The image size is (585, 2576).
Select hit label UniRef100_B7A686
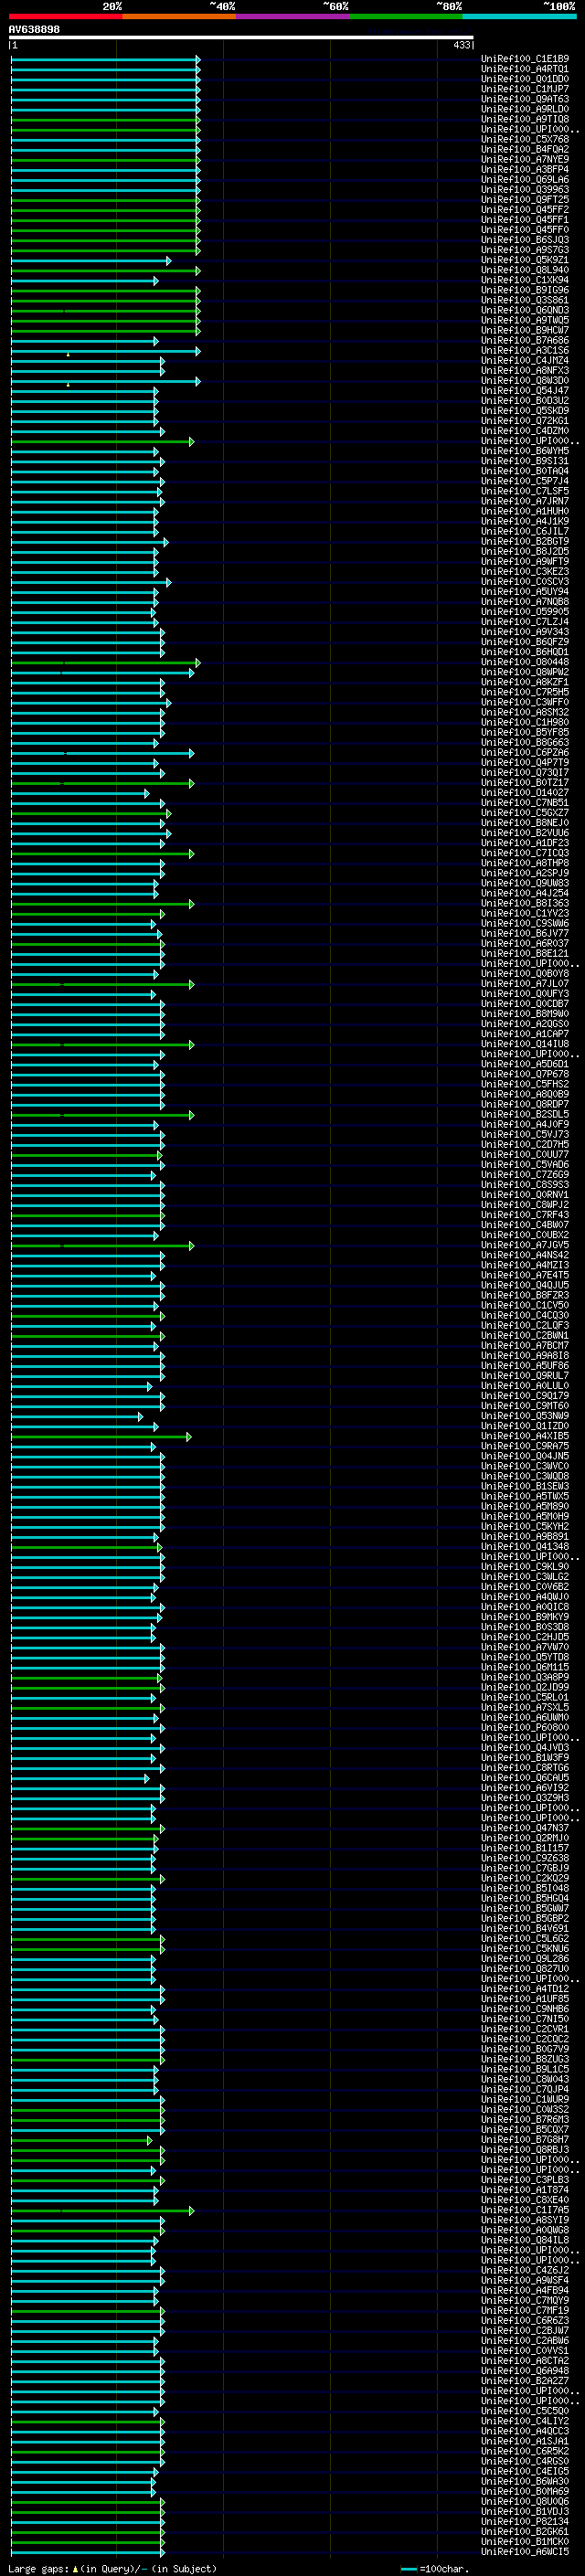coord(525,340)
